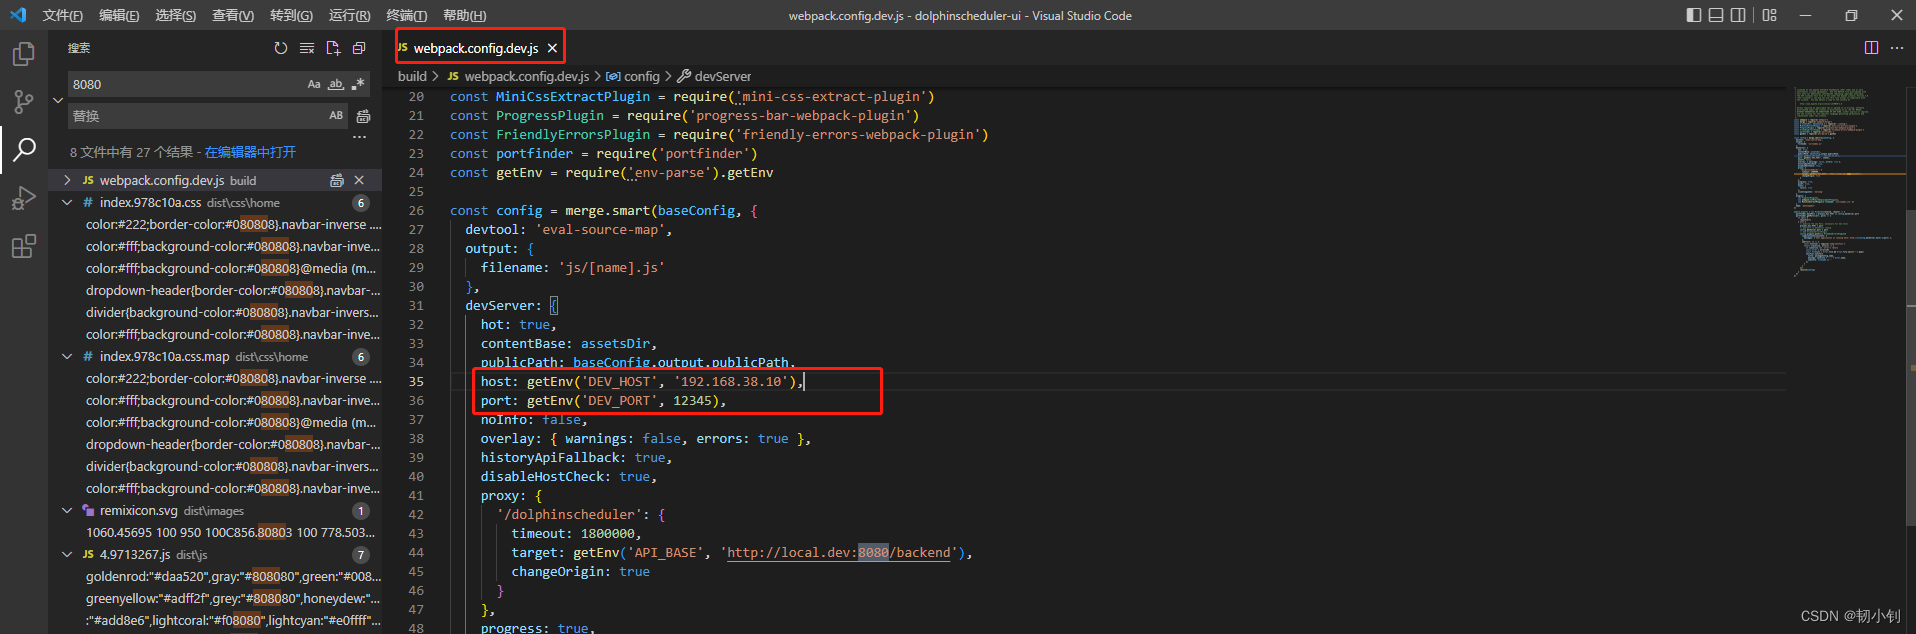
Task: Dismiss the webpack.config.dev.js search result
Action: [x=359, y=181]
